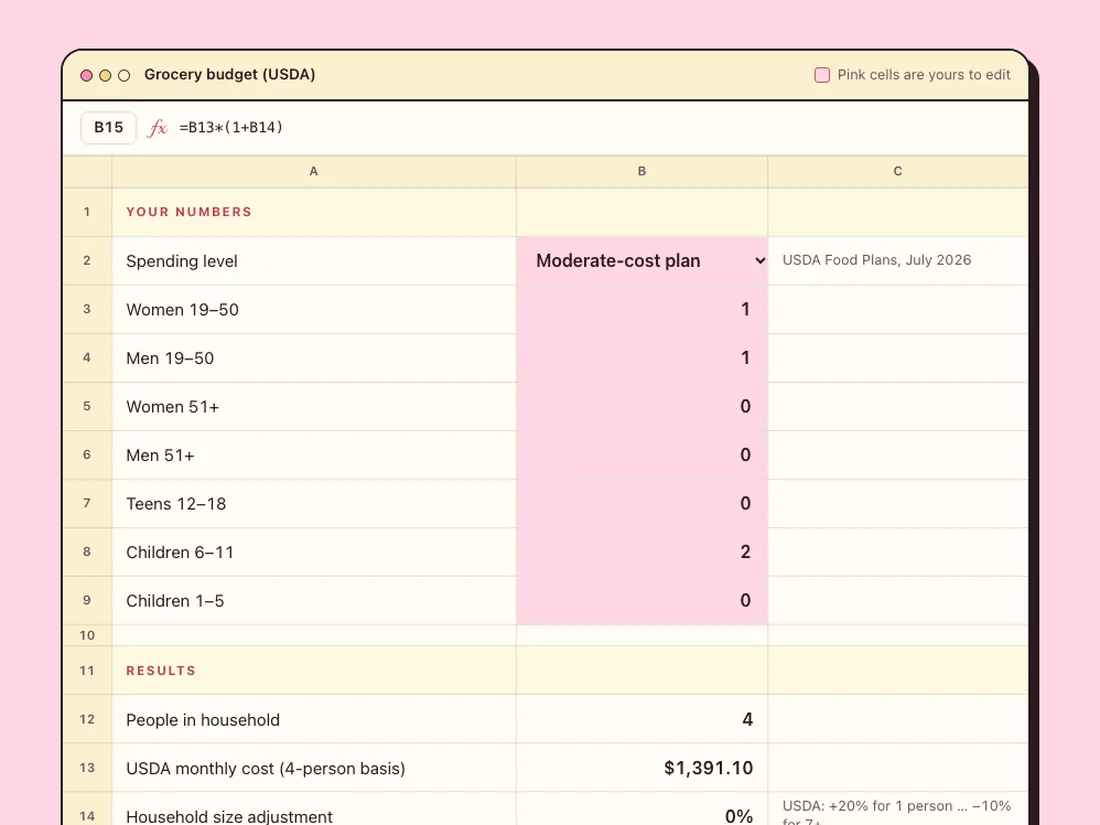Click 'USDA monthly cost (4-person basis)' label
Viewport: 1100px width, 825px height.
266,768
